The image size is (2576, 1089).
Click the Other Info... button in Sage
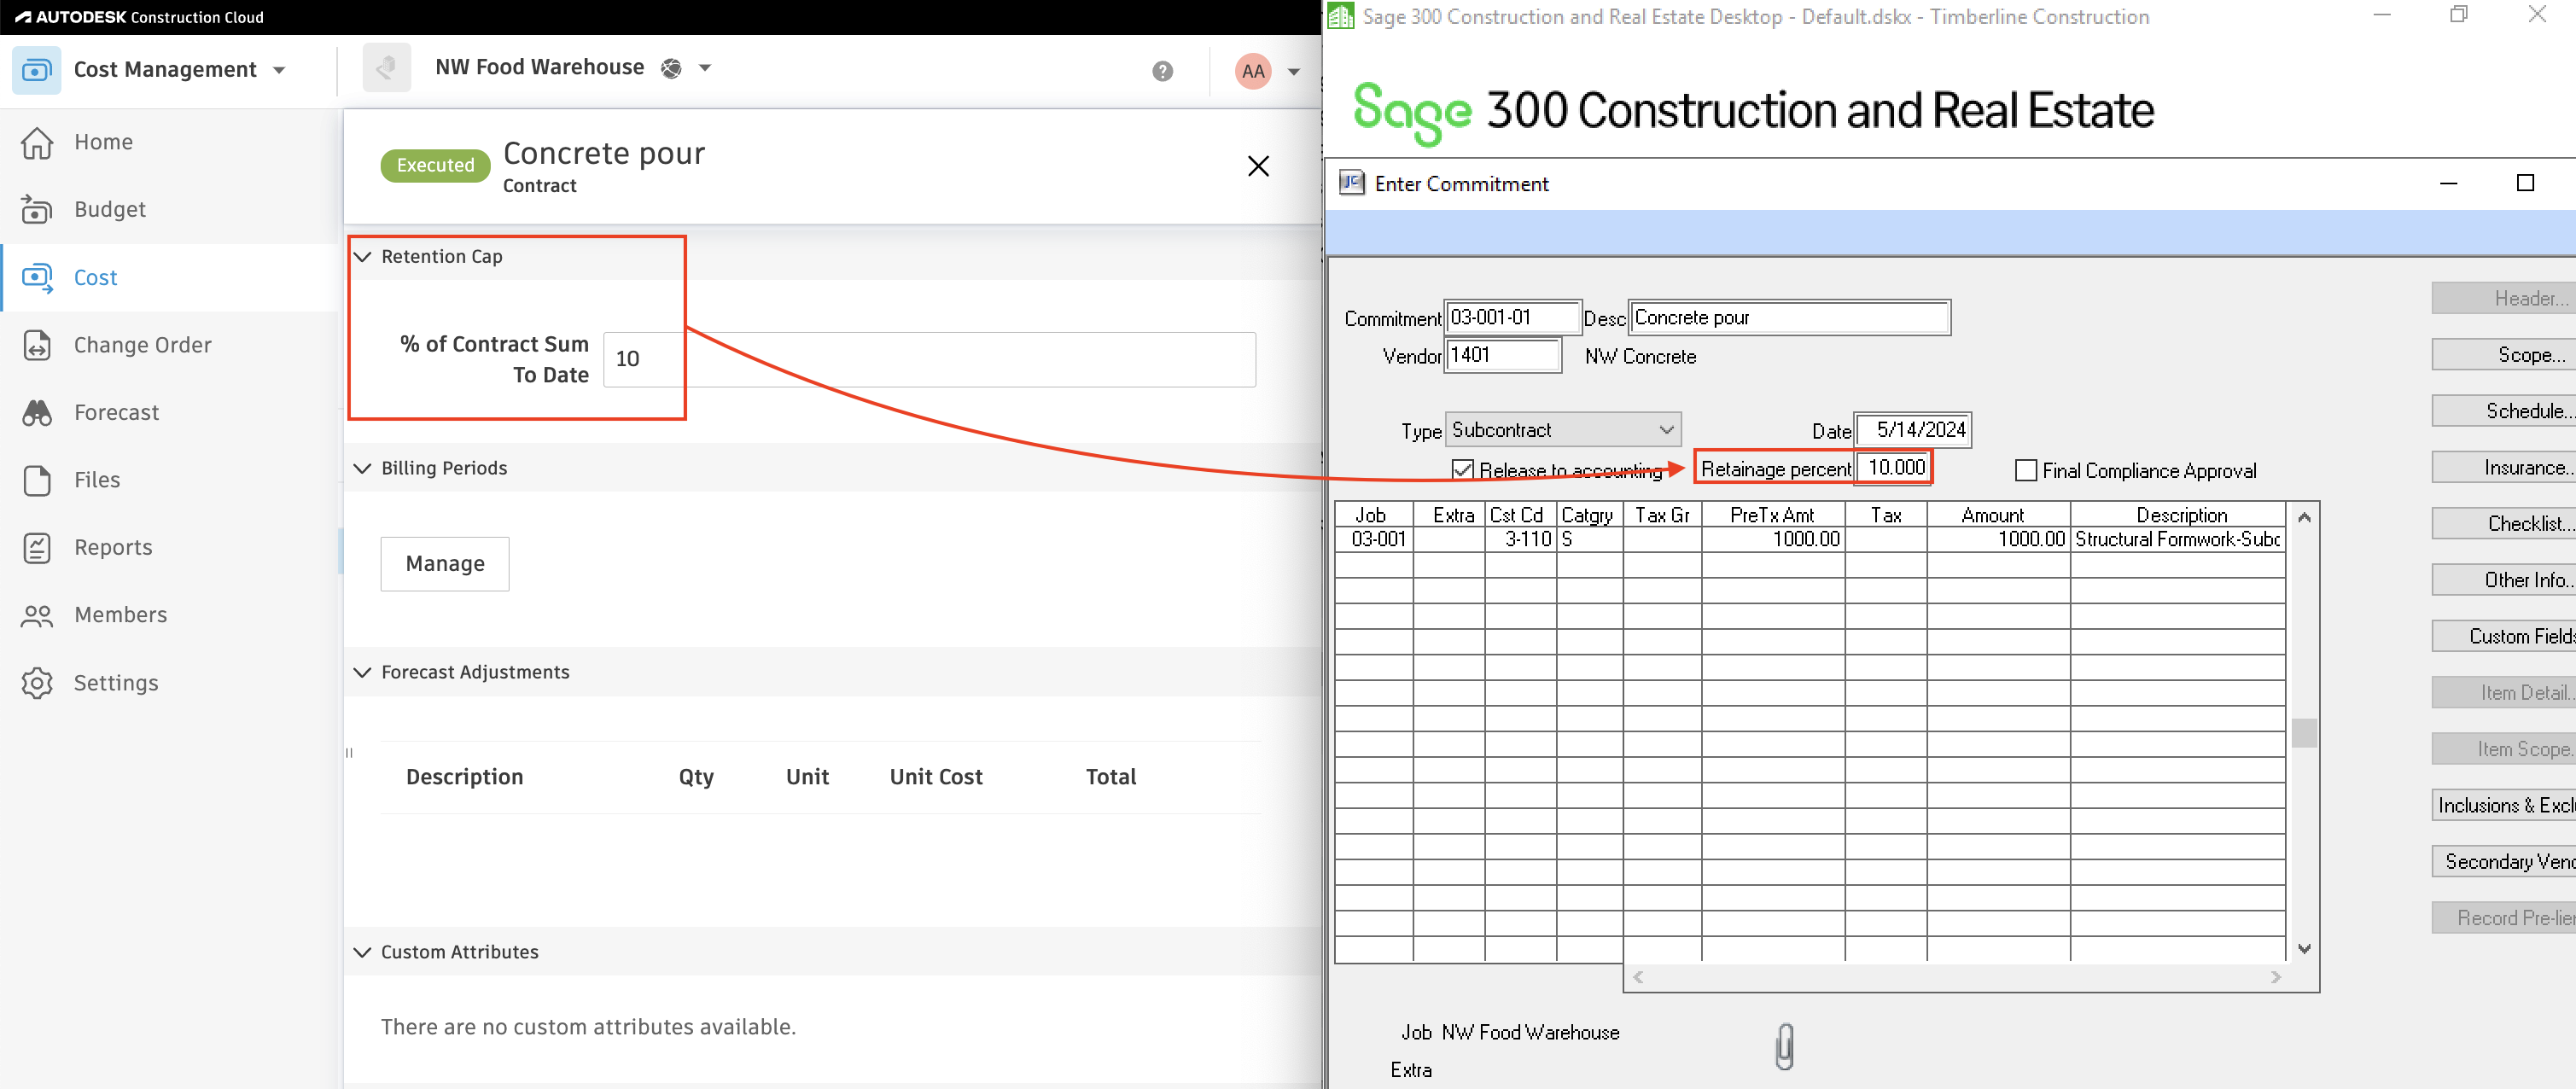point(2504,580)
